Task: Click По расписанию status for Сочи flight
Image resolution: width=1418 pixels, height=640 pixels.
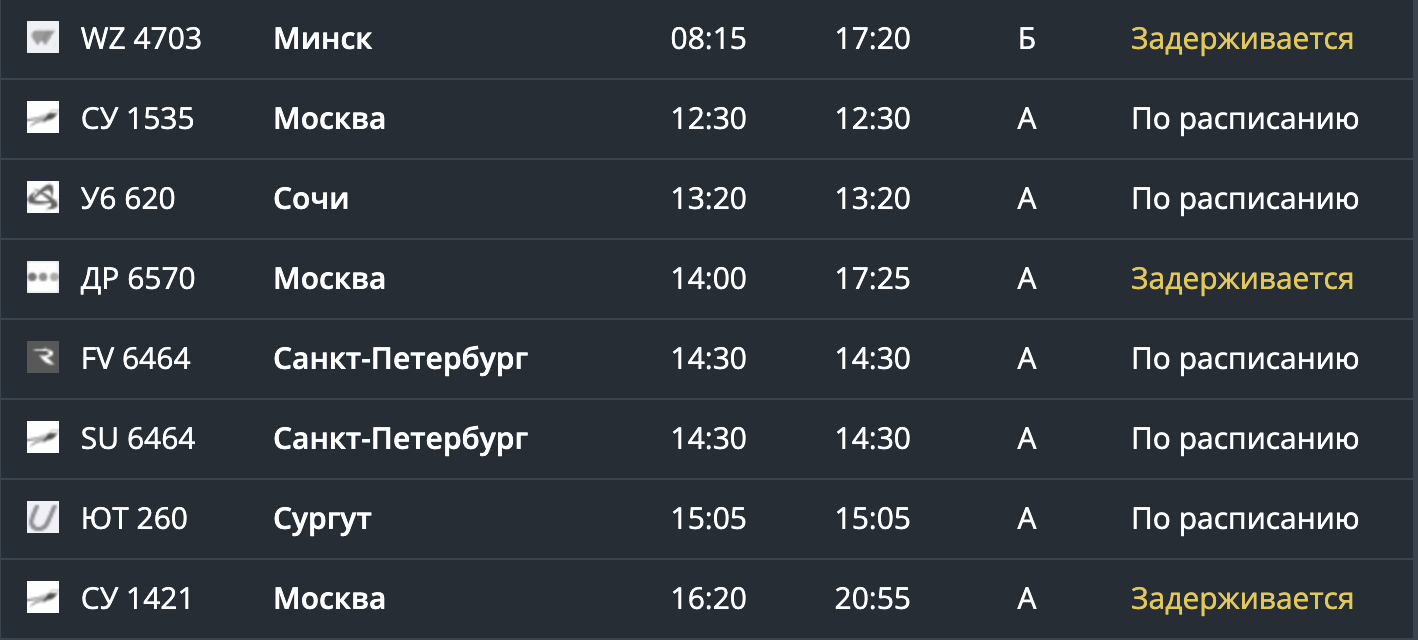Action: point(1245,200)
